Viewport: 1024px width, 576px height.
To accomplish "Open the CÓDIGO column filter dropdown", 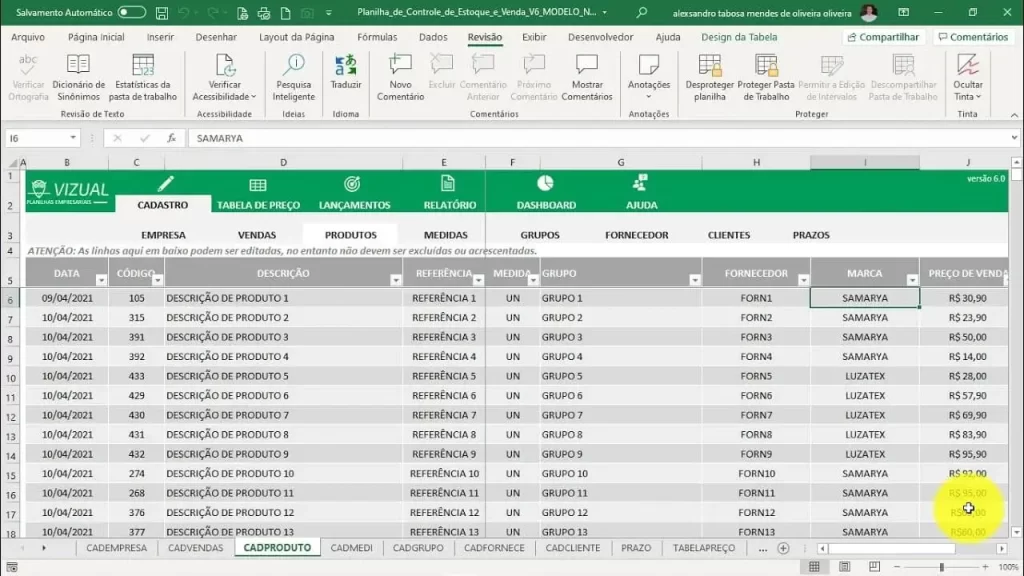I will pos(157,280).
